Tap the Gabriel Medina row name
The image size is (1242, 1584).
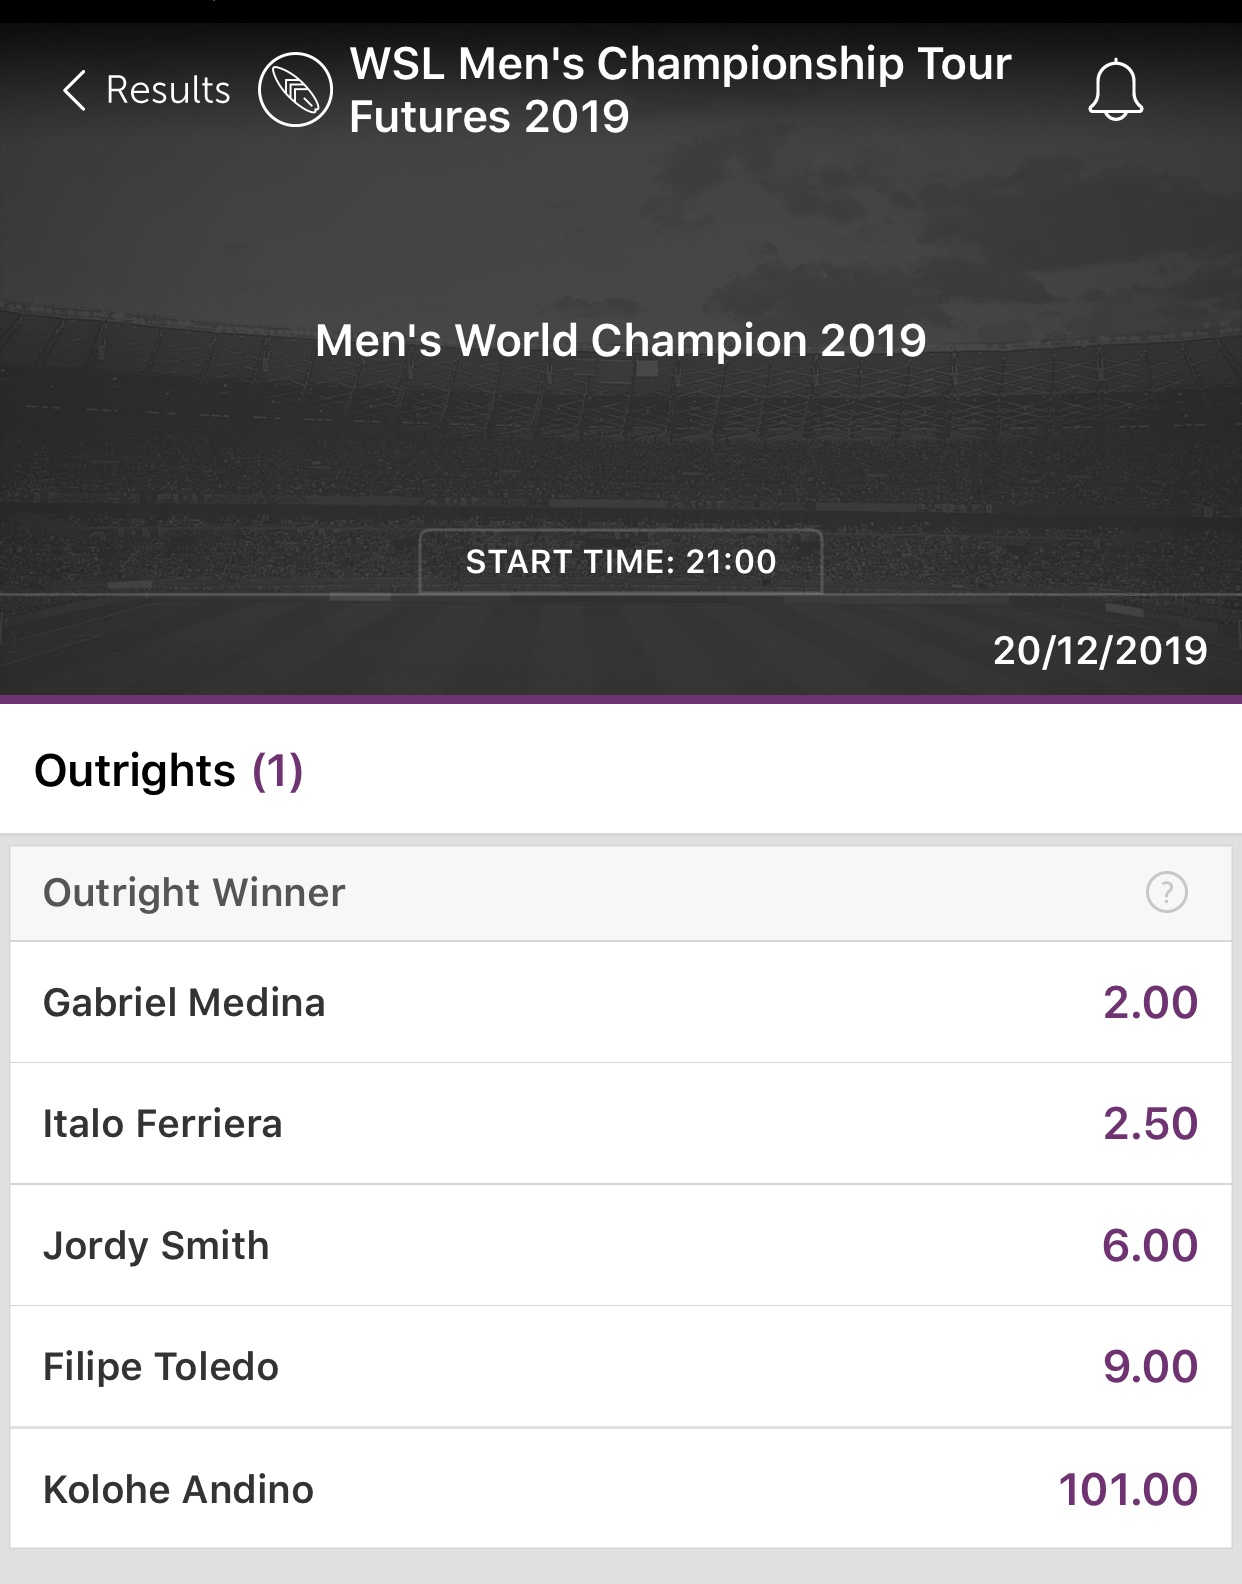[x=184, y=1003]
